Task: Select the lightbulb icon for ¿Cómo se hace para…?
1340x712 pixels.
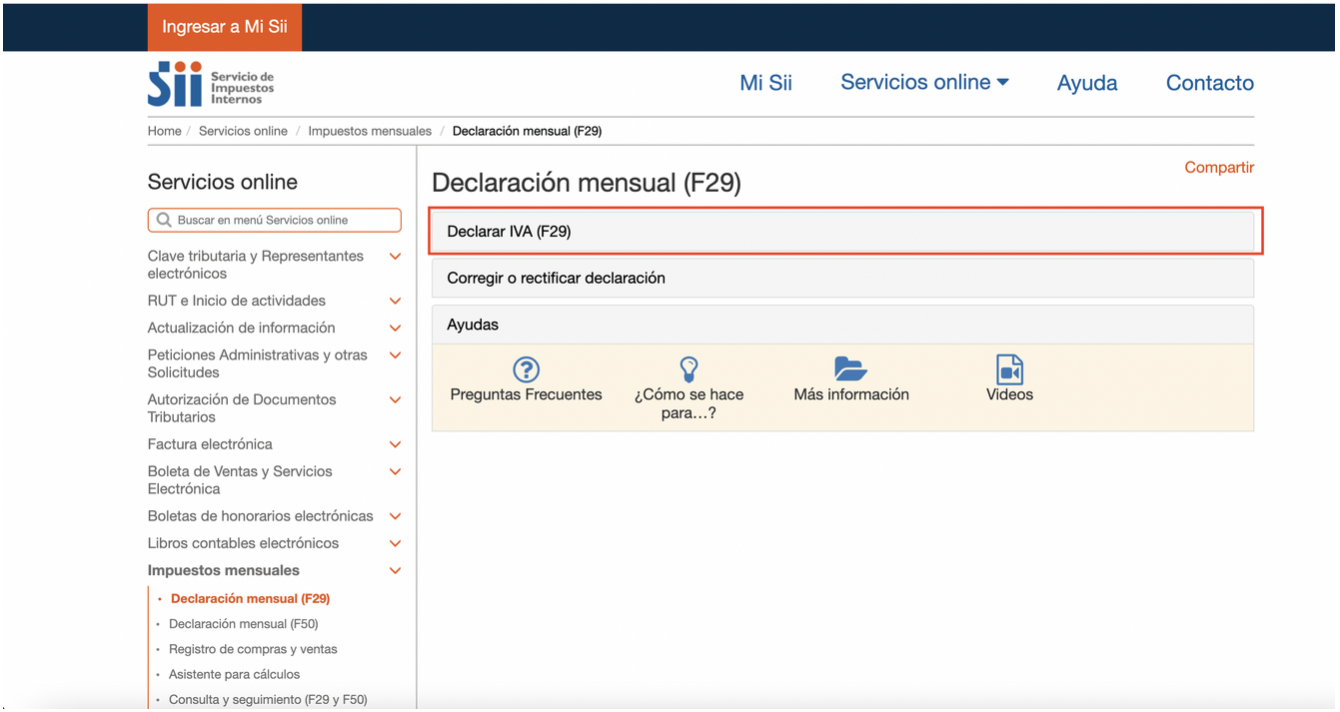Action: coord(687,369)
